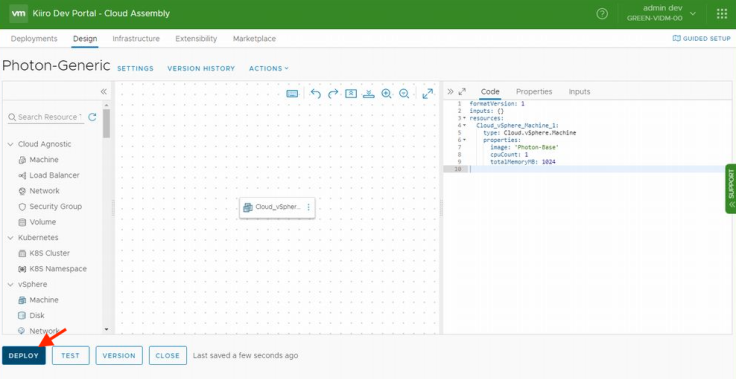Viewport: 736px width, 379px height.
Task: Switch to the Marketplace tab
Action: (x=254, y=39)
